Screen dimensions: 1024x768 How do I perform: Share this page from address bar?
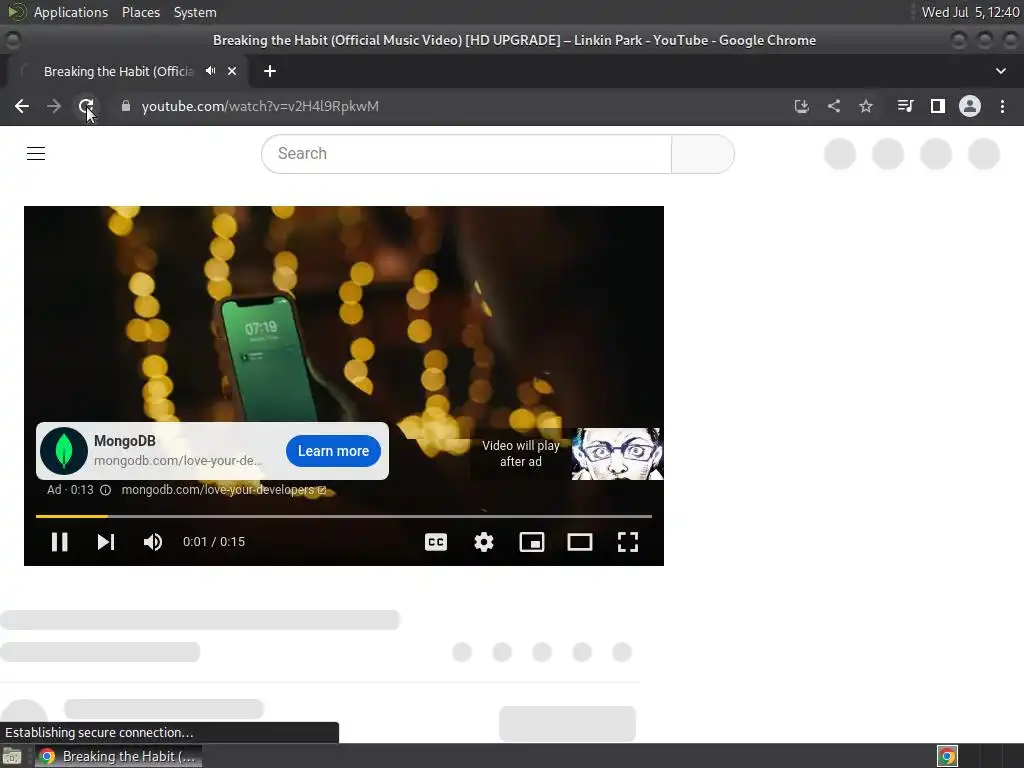(834, 106)
